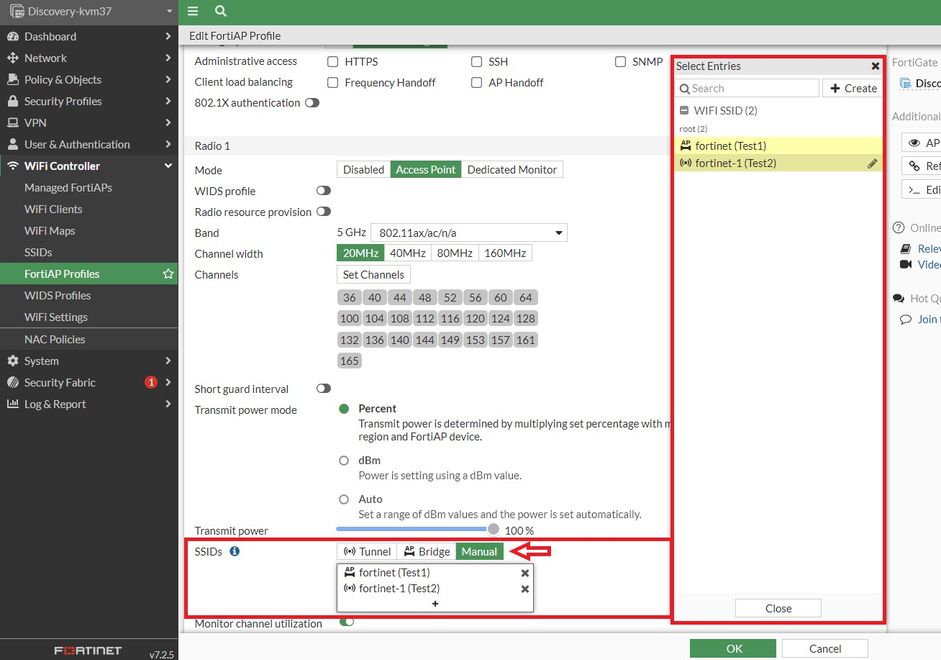Enable the SSH administrative access checkbox
Image resolution: width=941 pixels, height=660 pixels.
[x=477, y=61]
